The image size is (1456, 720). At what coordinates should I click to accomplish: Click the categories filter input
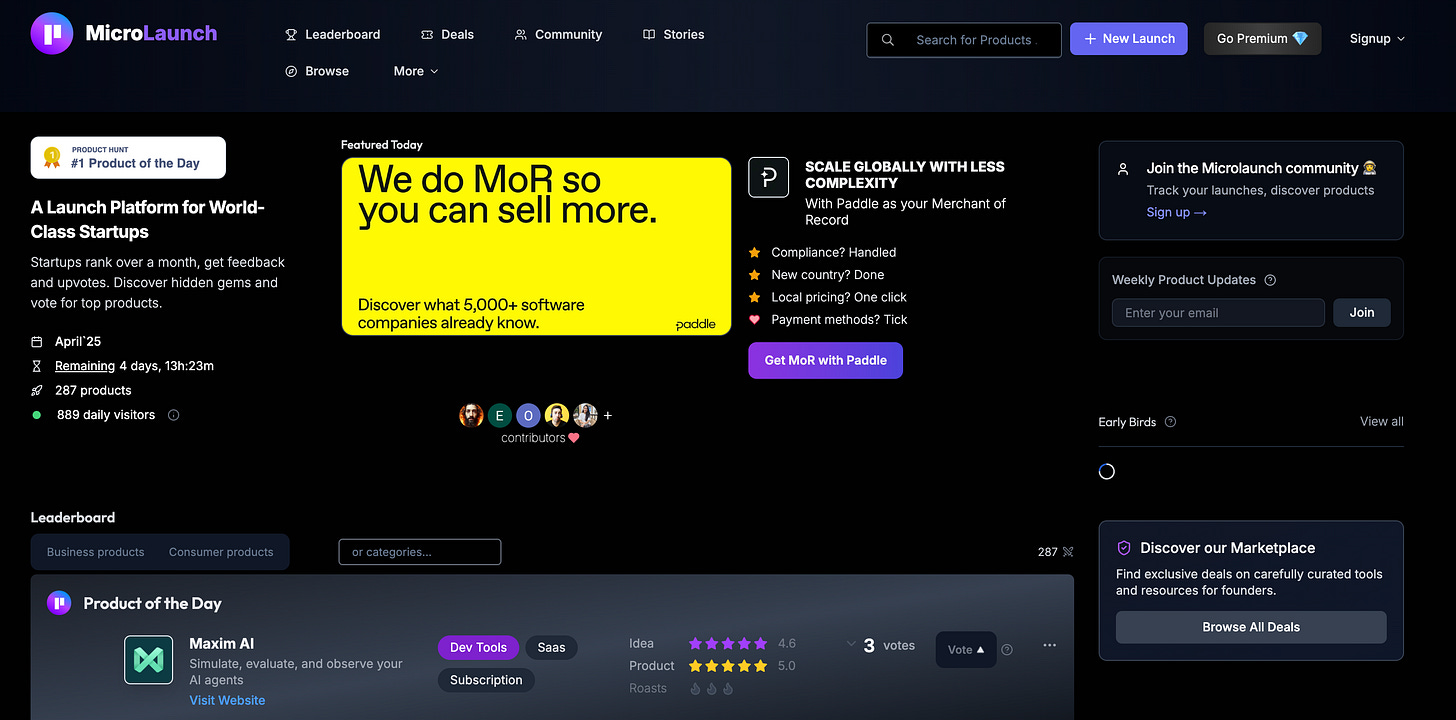(420, 552)
